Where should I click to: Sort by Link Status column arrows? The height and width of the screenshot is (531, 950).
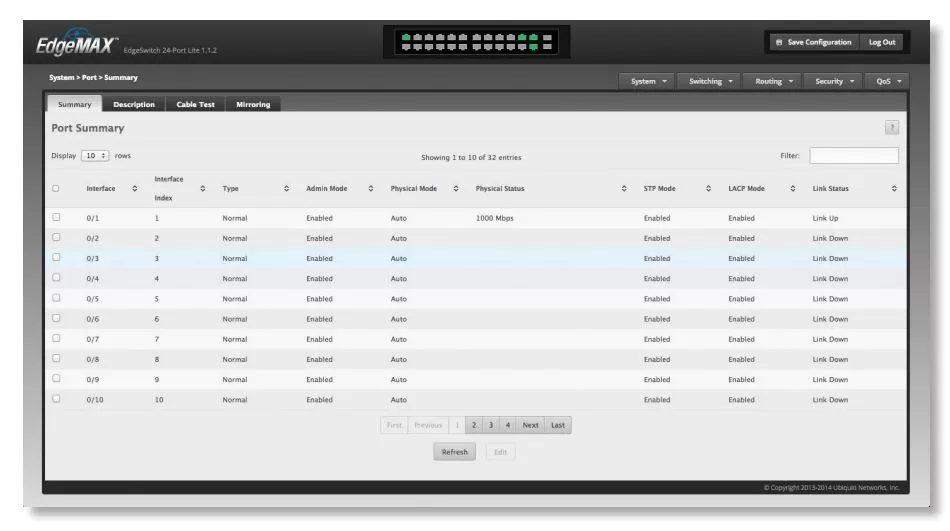point(894,189)
